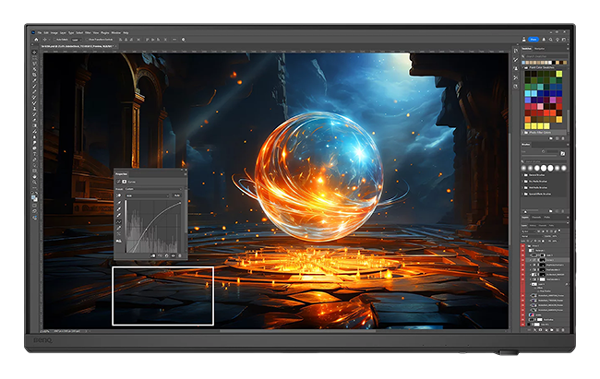Open the Edit menu
Image resolution: width=600 pixels, height=379 pixels.
coord(46,33)
